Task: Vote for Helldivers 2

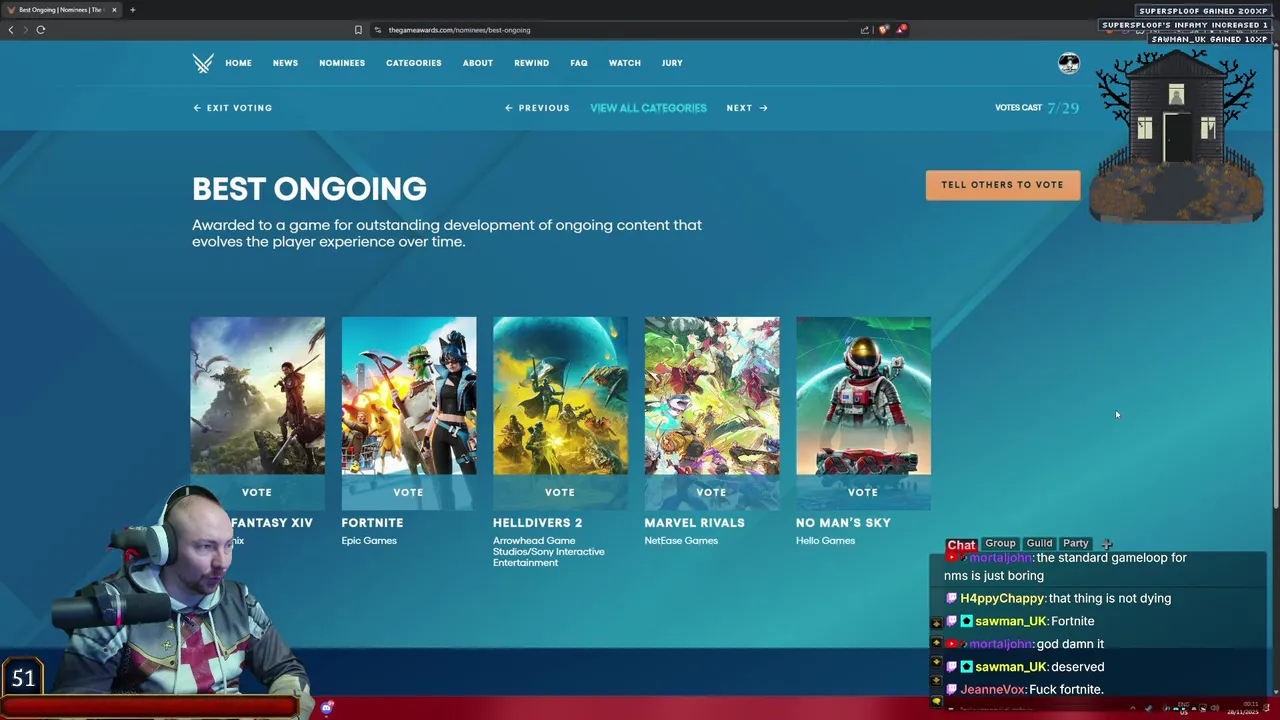Action: click(x=560, y=492)
